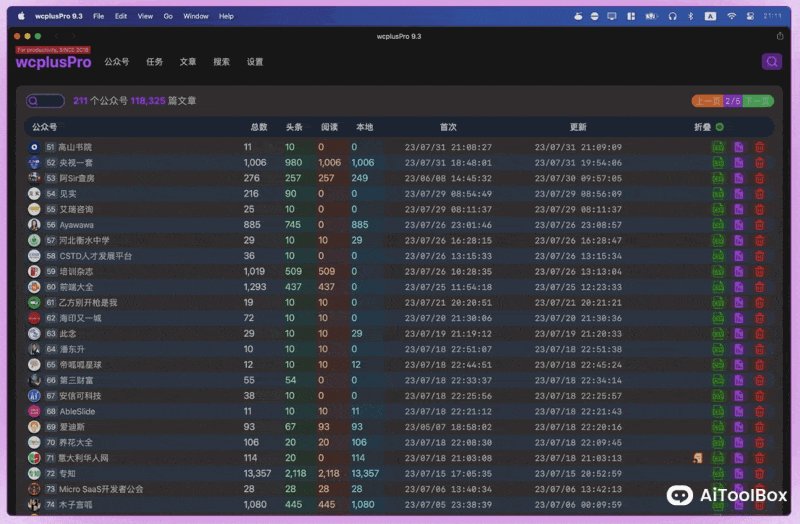800x524 pixels.
Task: Toggle the green 折叠 collapse switch
Action: pyautogui.click(x=719, y=127)
